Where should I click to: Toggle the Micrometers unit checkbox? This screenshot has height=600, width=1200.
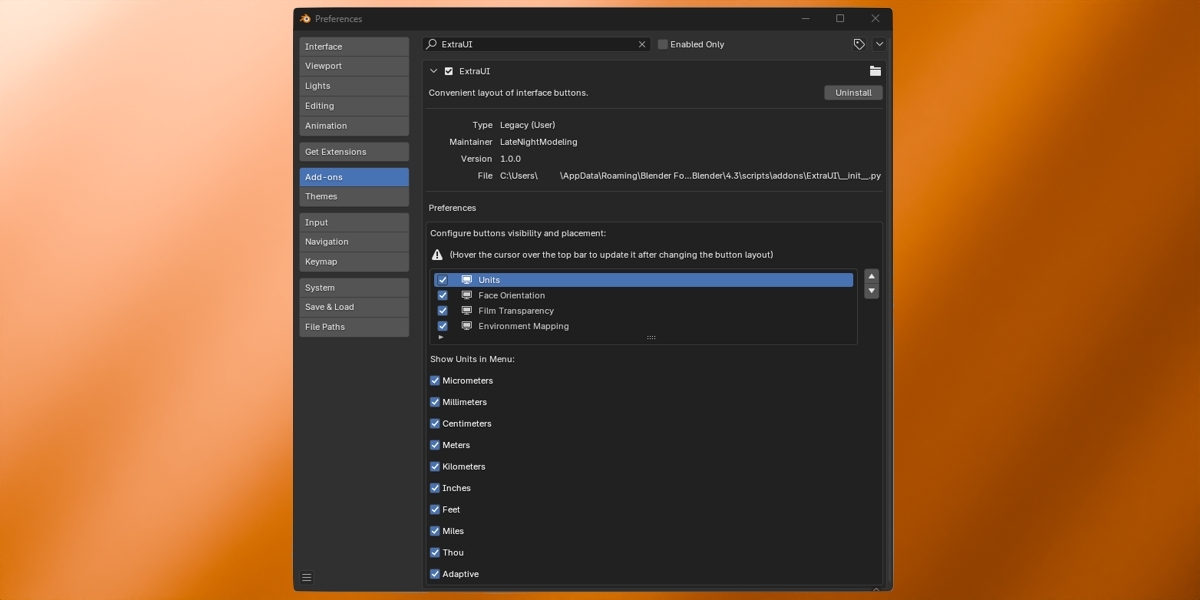tap(435, 381)
